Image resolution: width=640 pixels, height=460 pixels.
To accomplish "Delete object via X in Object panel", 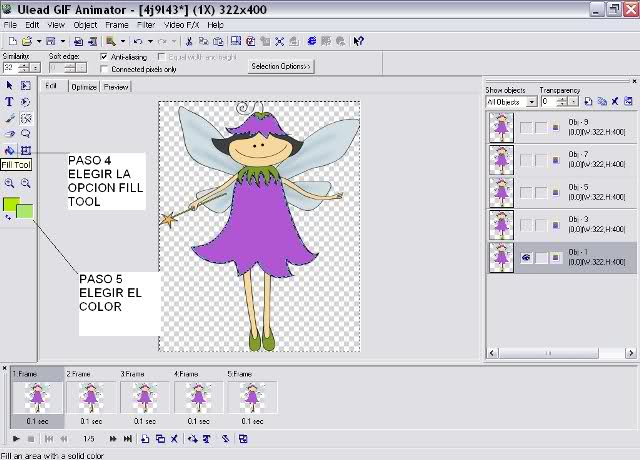I will [x=615, y=101].
